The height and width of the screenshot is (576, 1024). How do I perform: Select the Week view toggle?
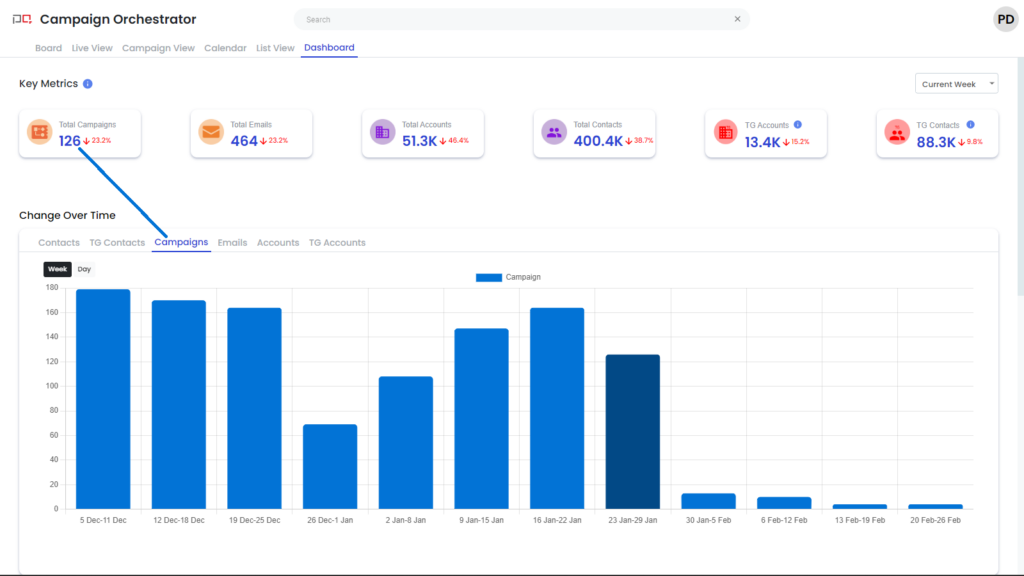point(58,269)
